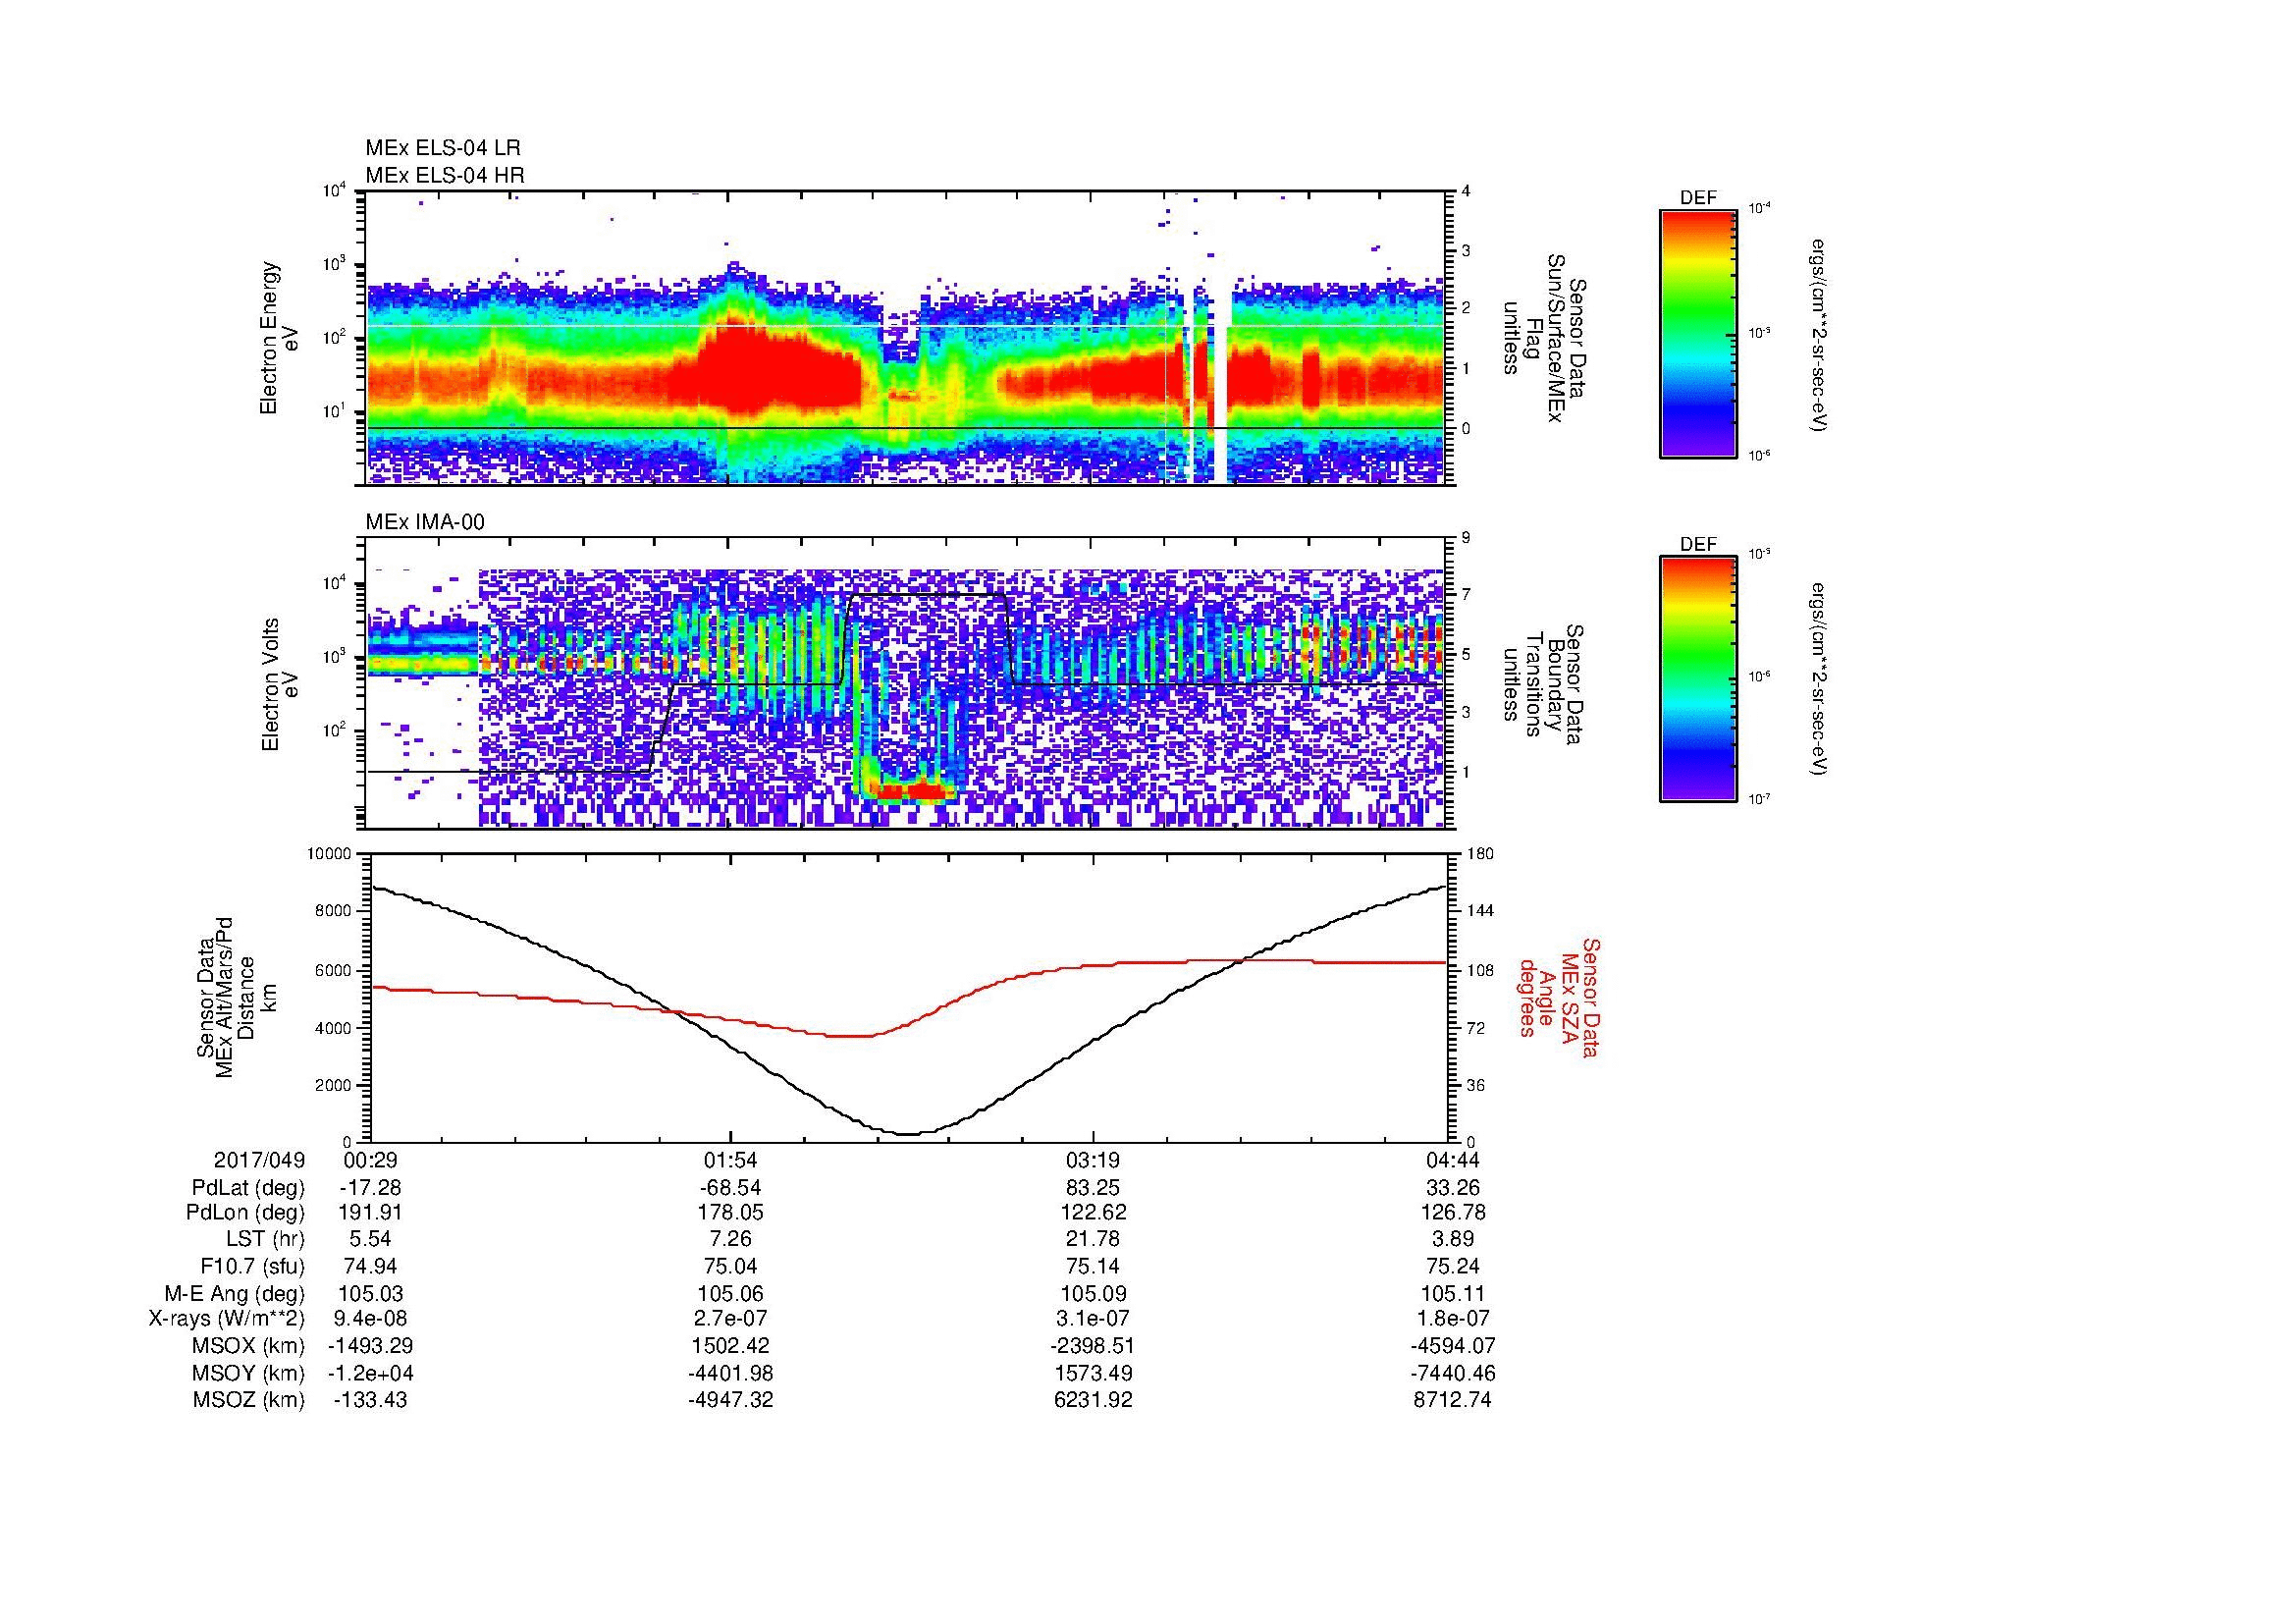Click the M-E Ang value '105.11'
The image size is (2296, 1623).
(1454, 1293)
